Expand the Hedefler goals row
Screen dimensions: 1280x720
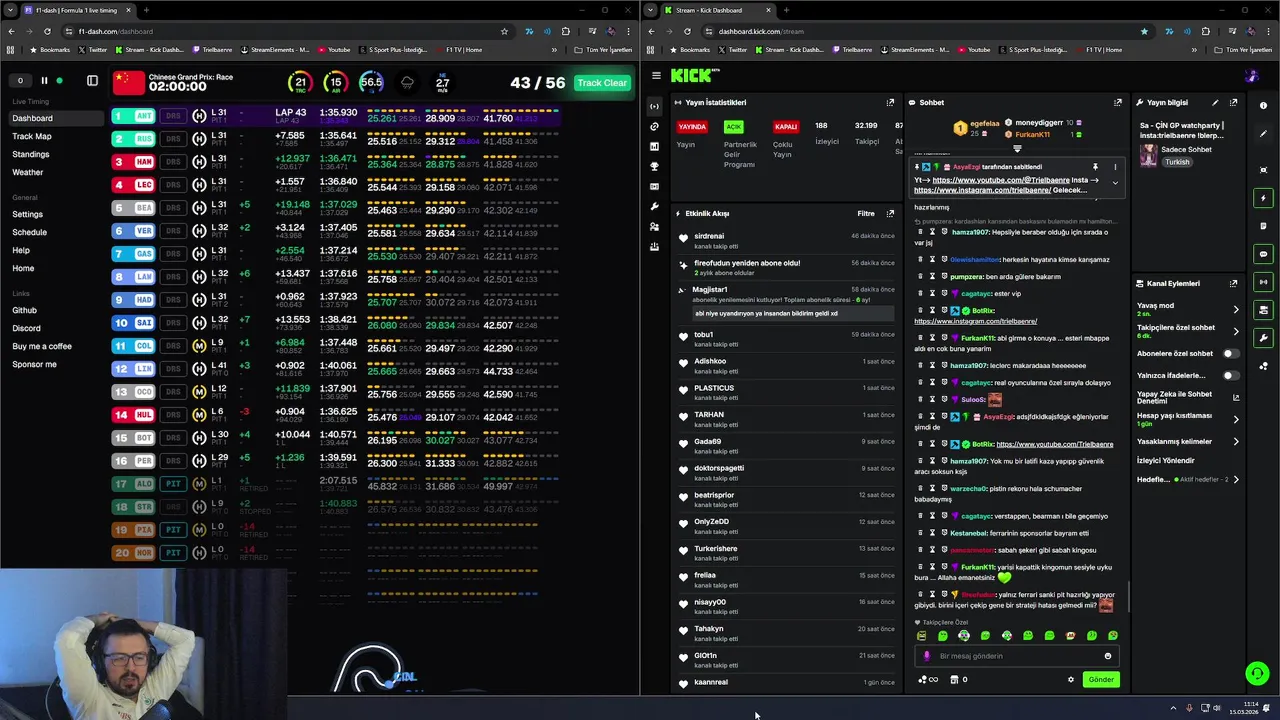tap(1236, 479)
